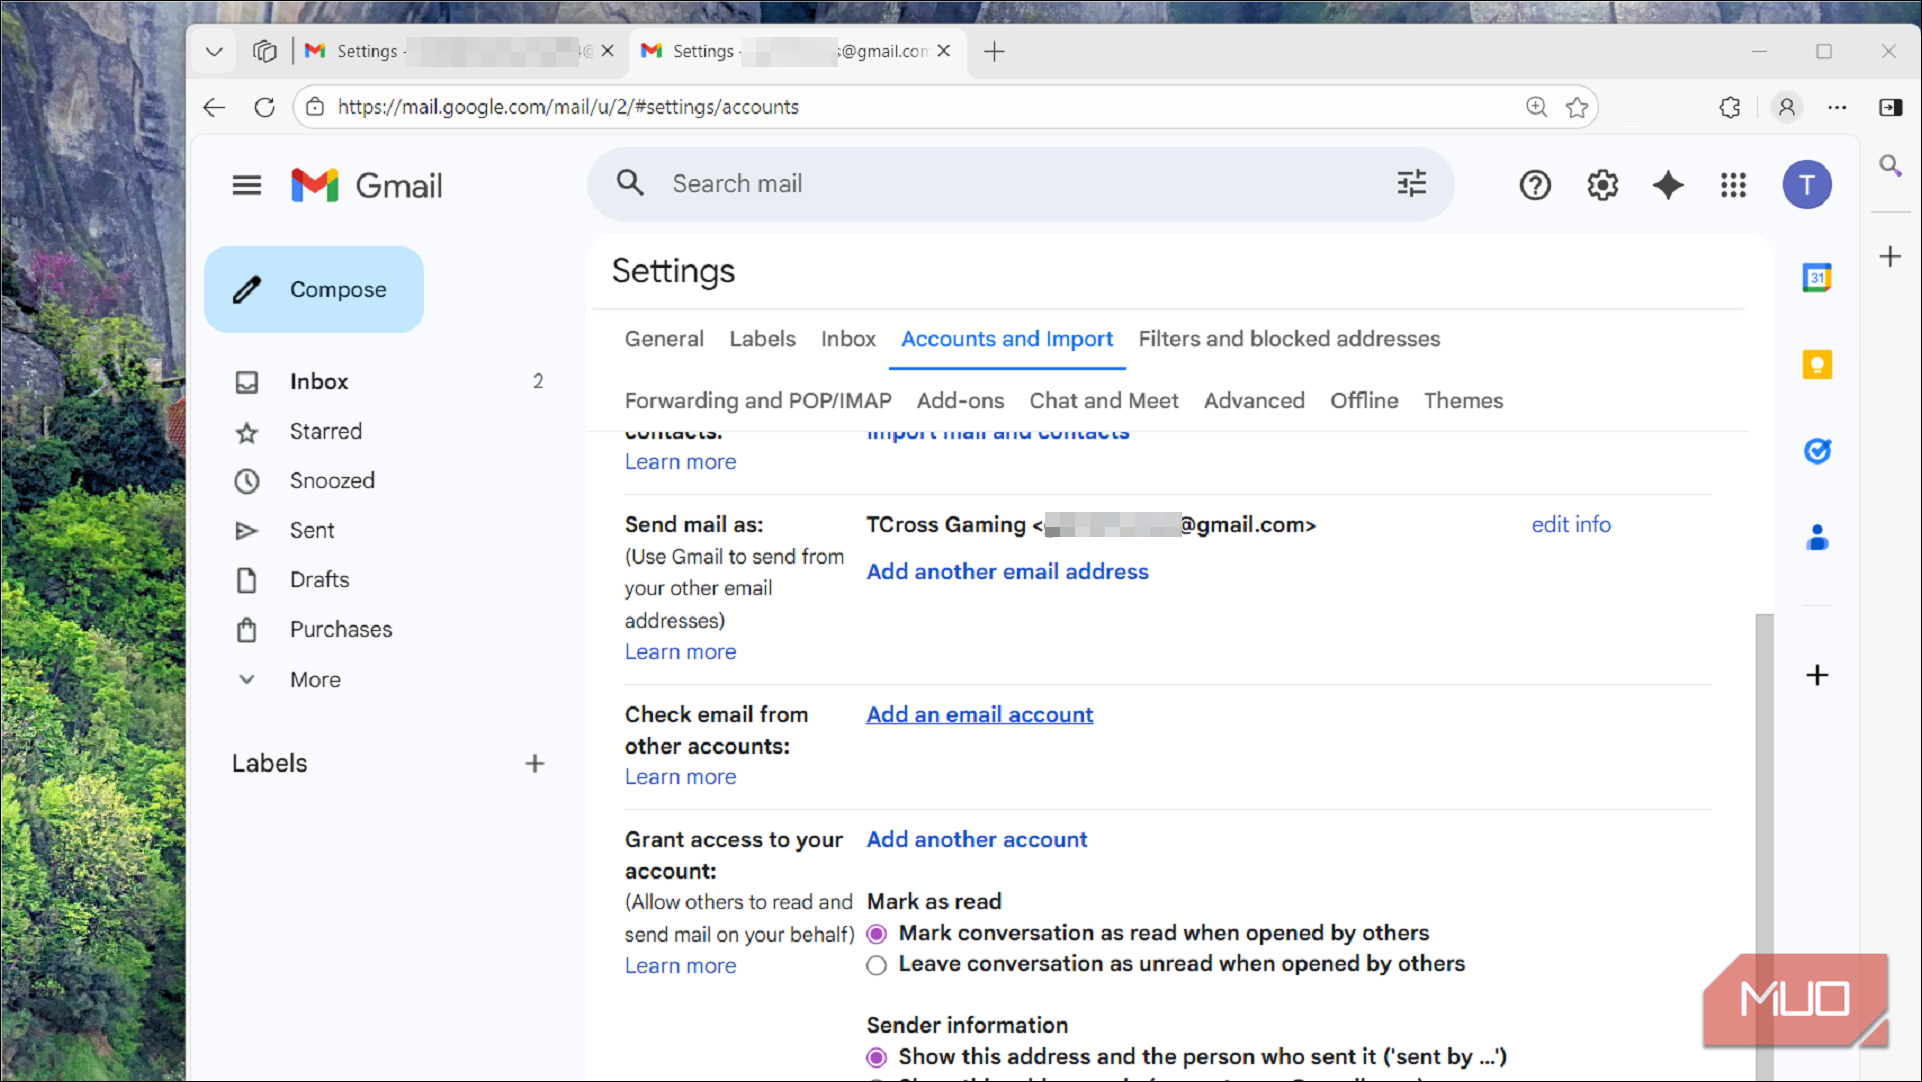Viewport: 1922px width, 1082px height.
Task: Select Show this address and sender option
Action: 876,1058
